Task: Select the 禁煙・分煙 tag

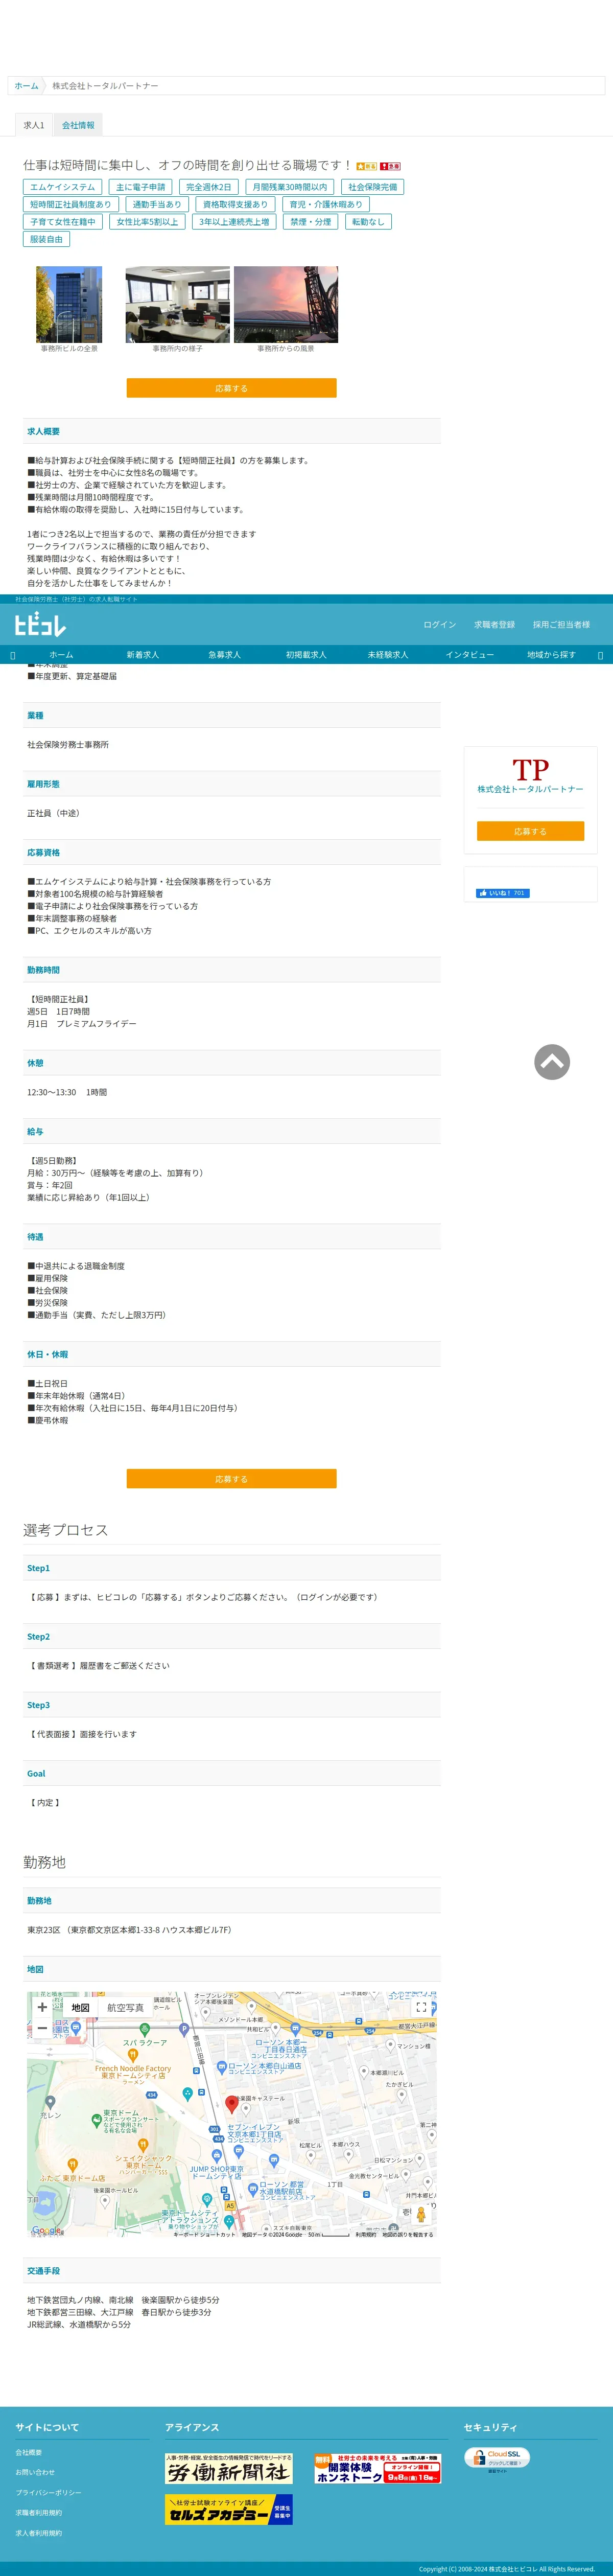Action: click(310, 222)
